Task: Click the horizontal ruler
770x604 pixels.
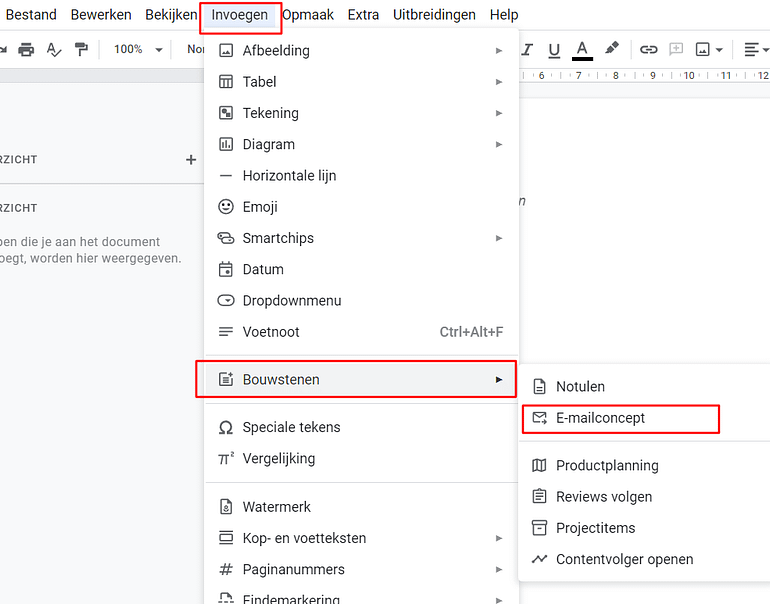Action: pyautogui.click(x=644, y=76)
